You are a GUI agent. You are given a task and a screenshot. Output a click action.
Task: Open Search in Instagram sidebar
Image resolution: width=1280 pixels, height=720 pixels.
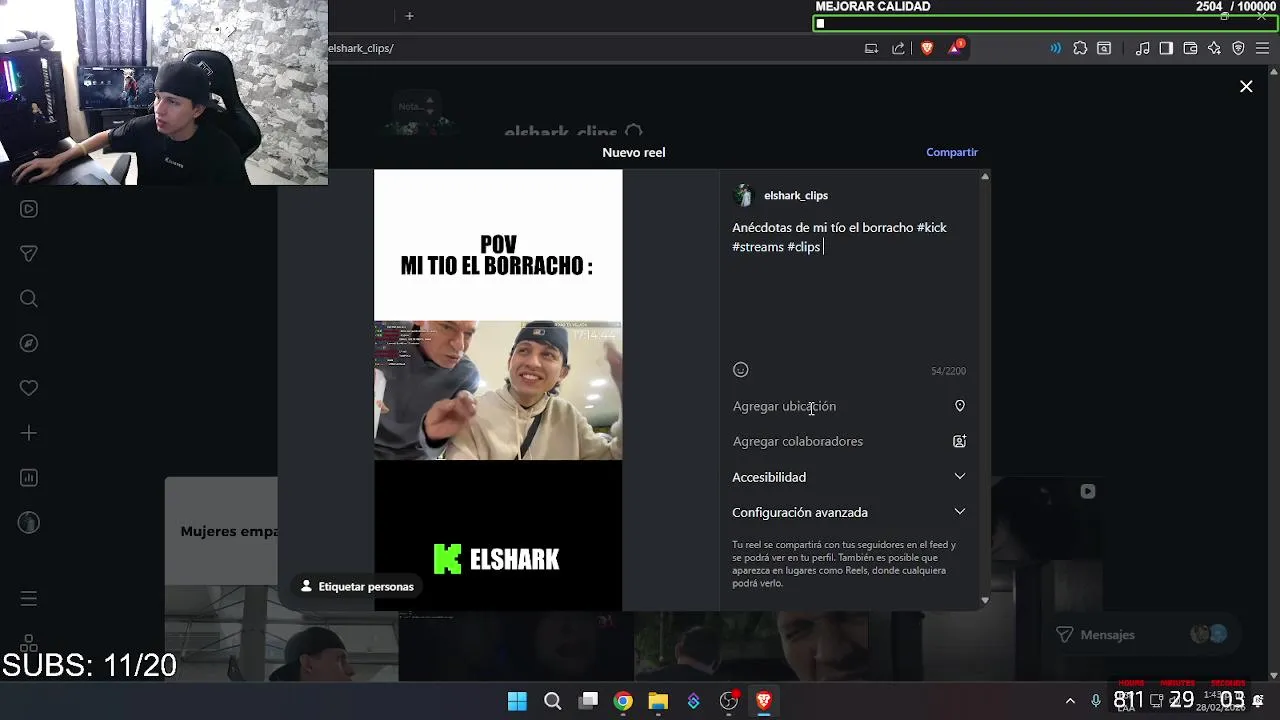coord(29,298)
